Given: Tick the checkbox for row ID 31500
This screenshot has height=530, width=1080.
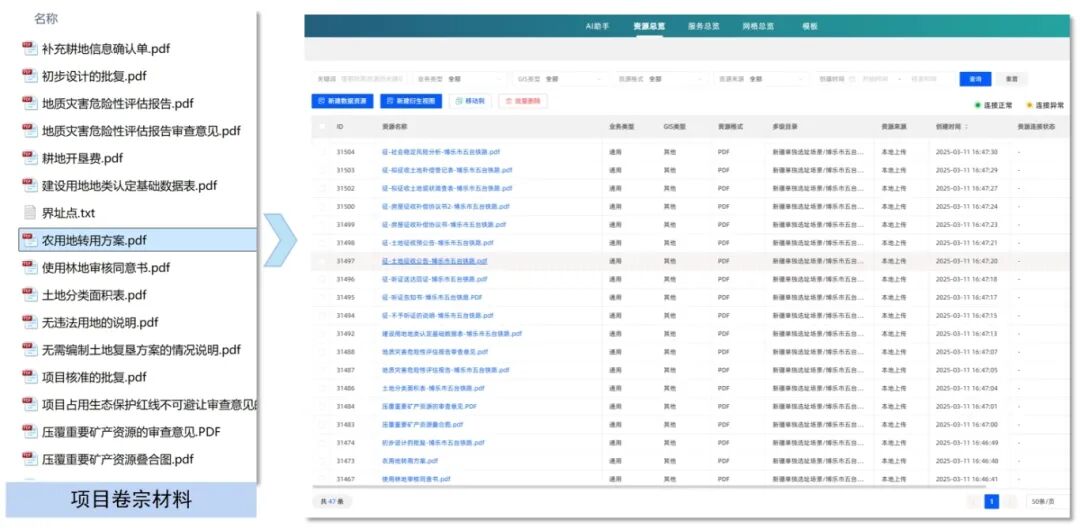Looking at the screenshot, I should 322,206.
